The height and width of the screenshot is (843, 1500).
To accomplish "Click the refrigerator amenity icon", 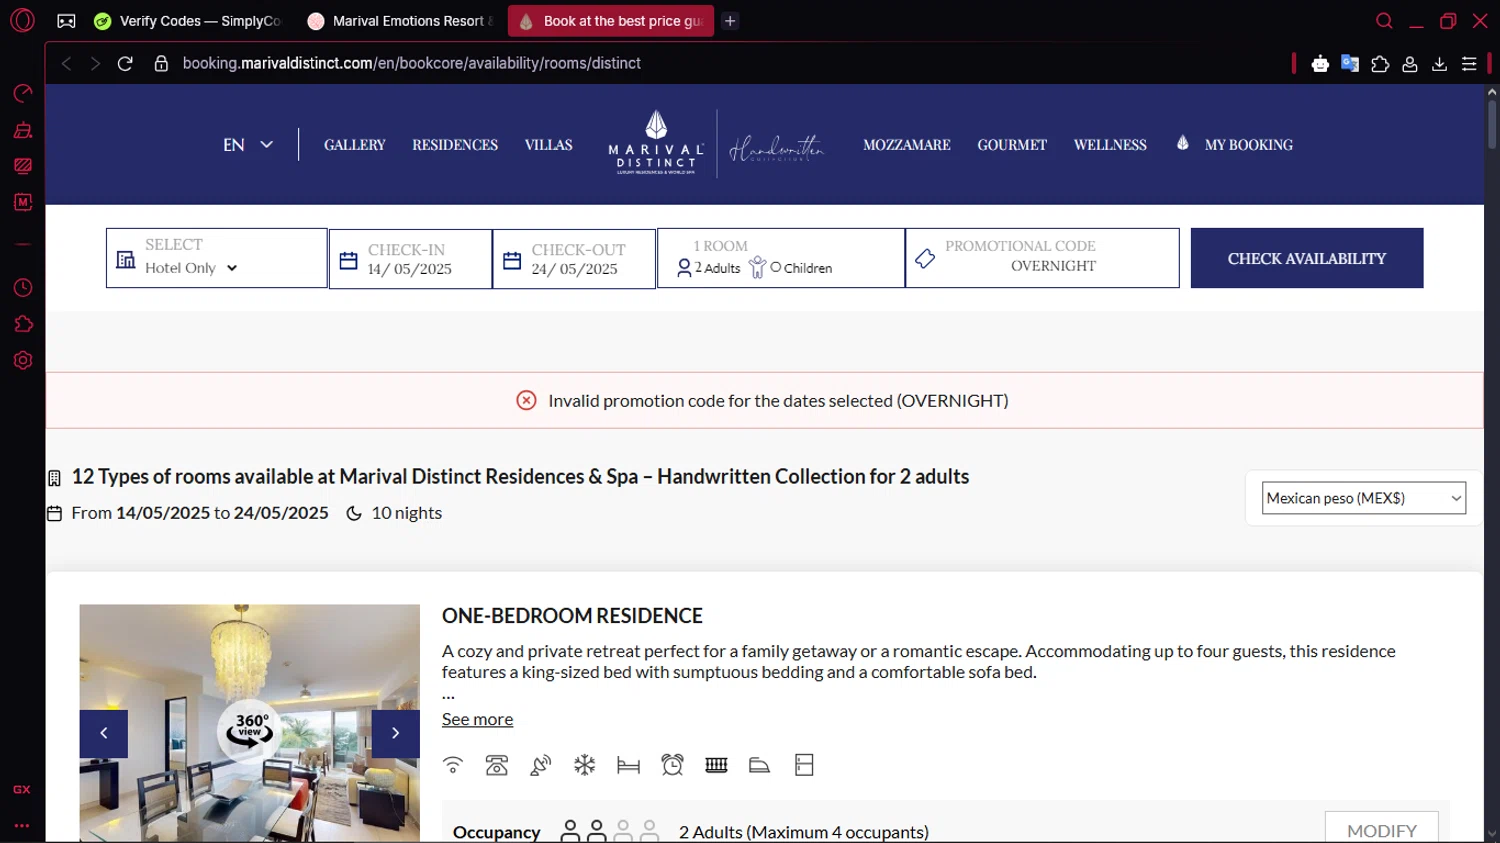I will click(804, 765).
